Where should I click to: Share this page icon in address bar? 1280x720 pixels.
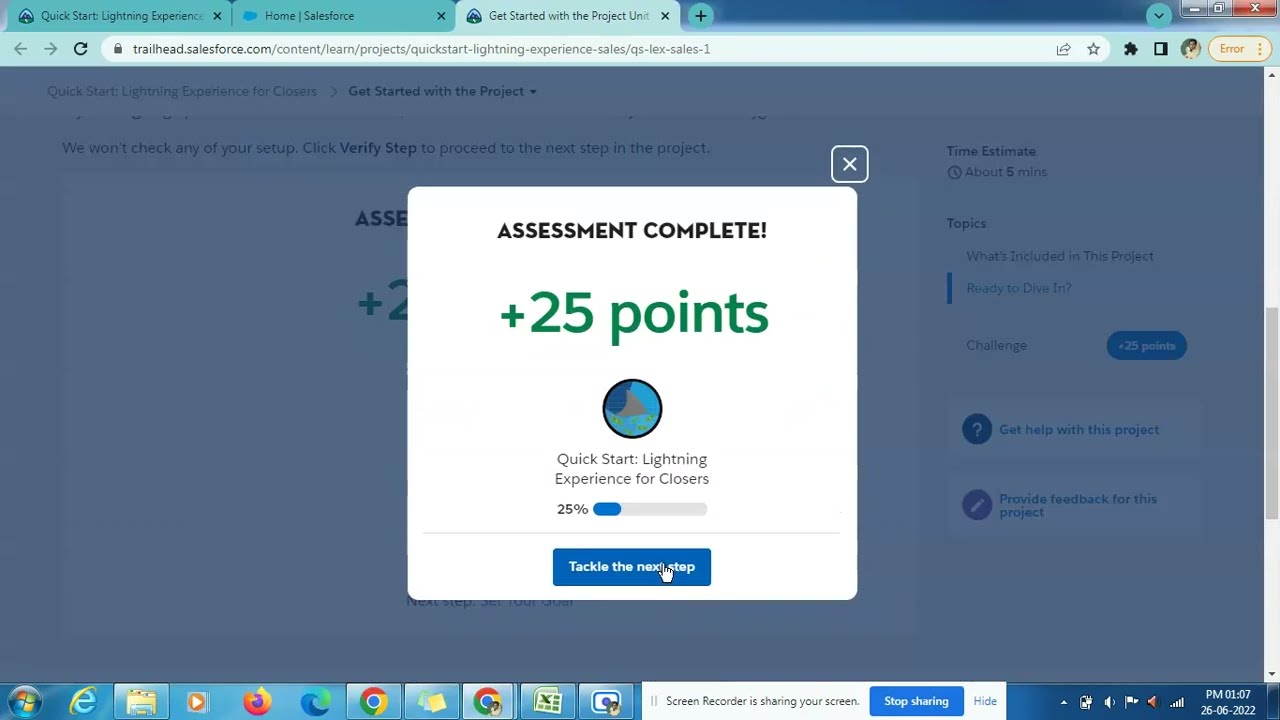coord(1063,49)
